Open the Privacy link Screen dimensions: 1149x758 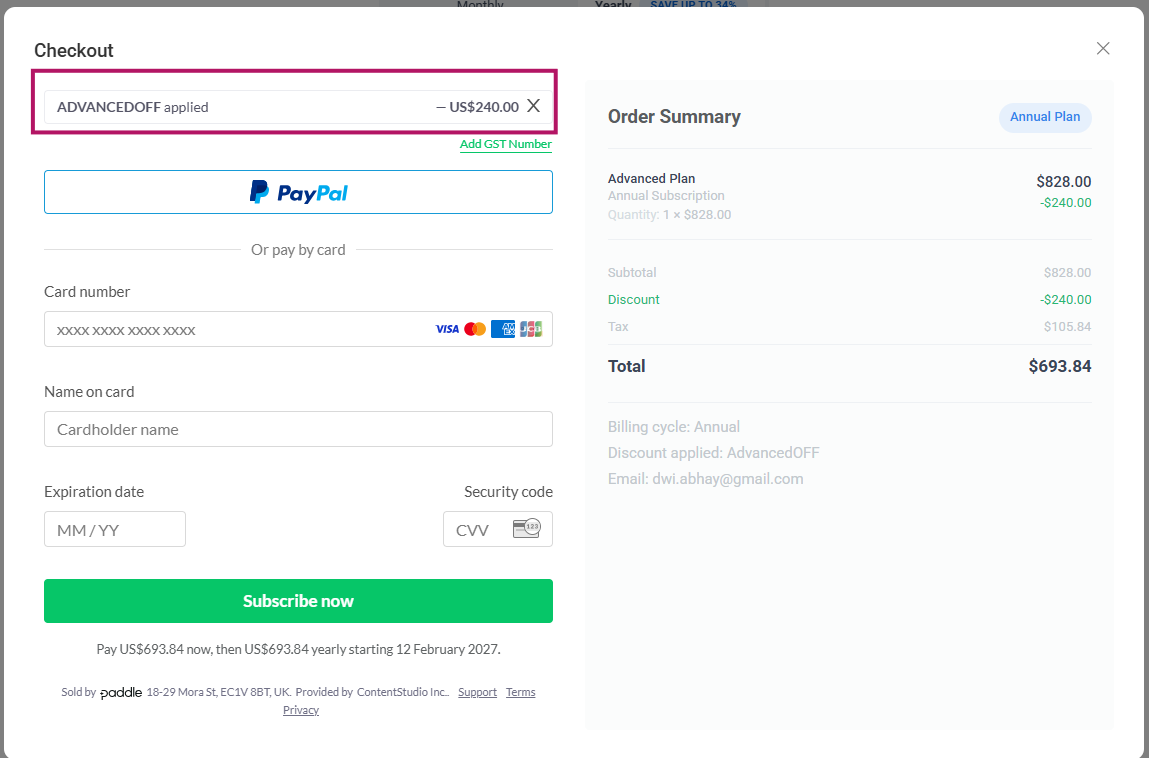point(301,709)
